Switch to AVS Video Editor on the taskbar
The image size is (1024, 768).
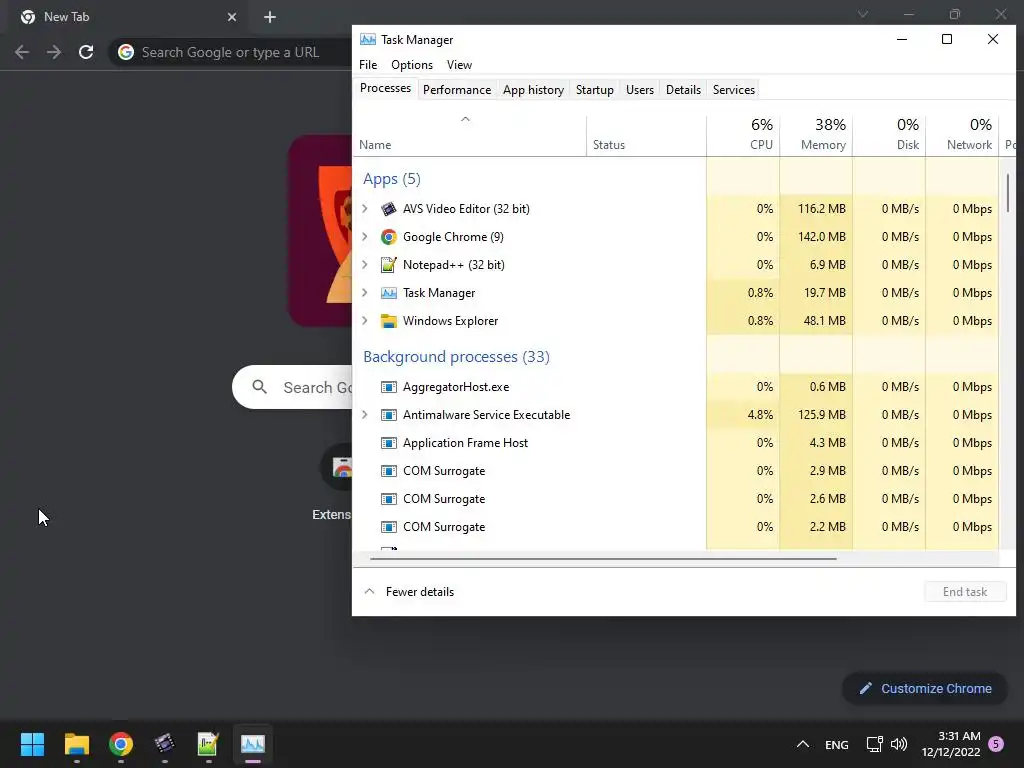[x=165, y=744]
